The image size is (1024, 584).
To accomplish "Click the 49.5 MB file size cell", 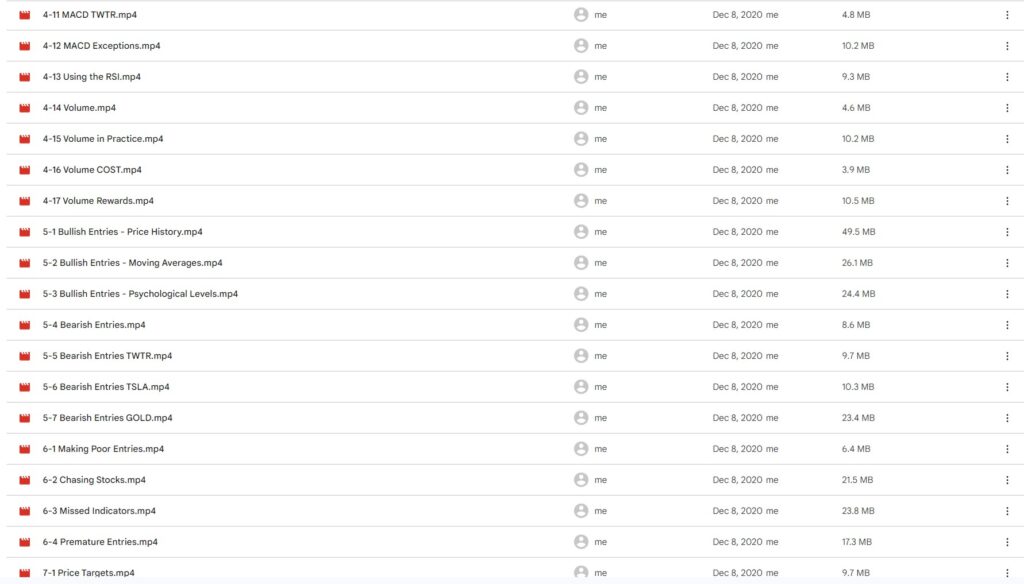I will pyautogui.click(x=858, y=232).
